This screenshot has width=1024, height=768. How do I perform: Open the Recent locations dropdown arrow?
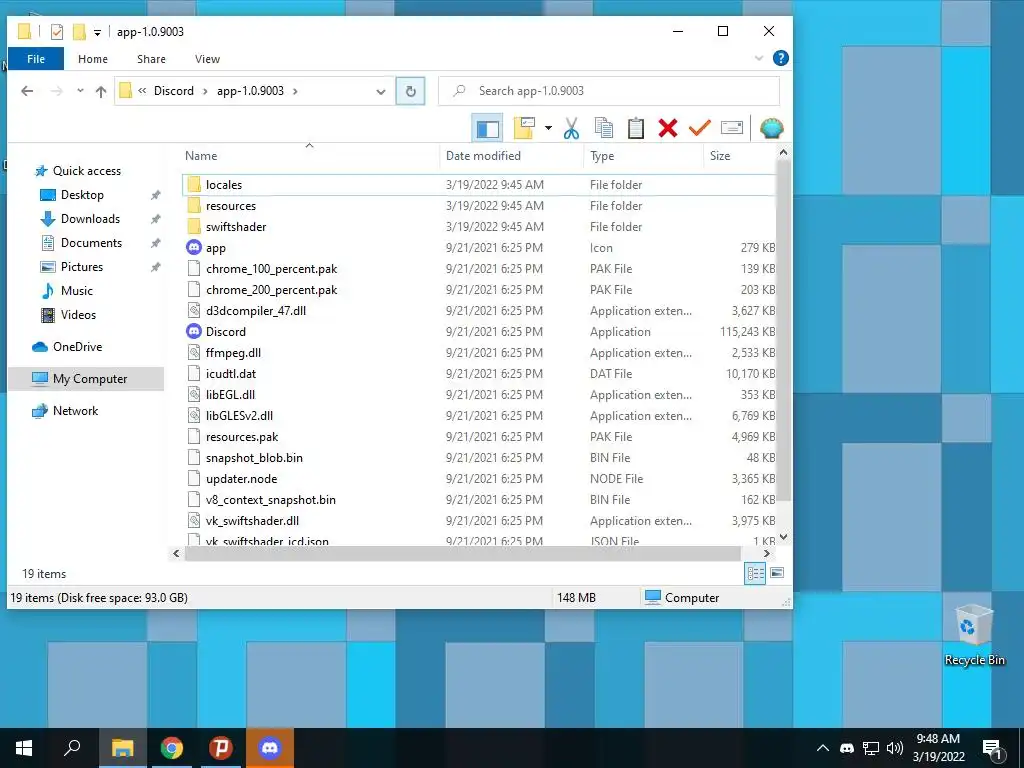point(80,91)
